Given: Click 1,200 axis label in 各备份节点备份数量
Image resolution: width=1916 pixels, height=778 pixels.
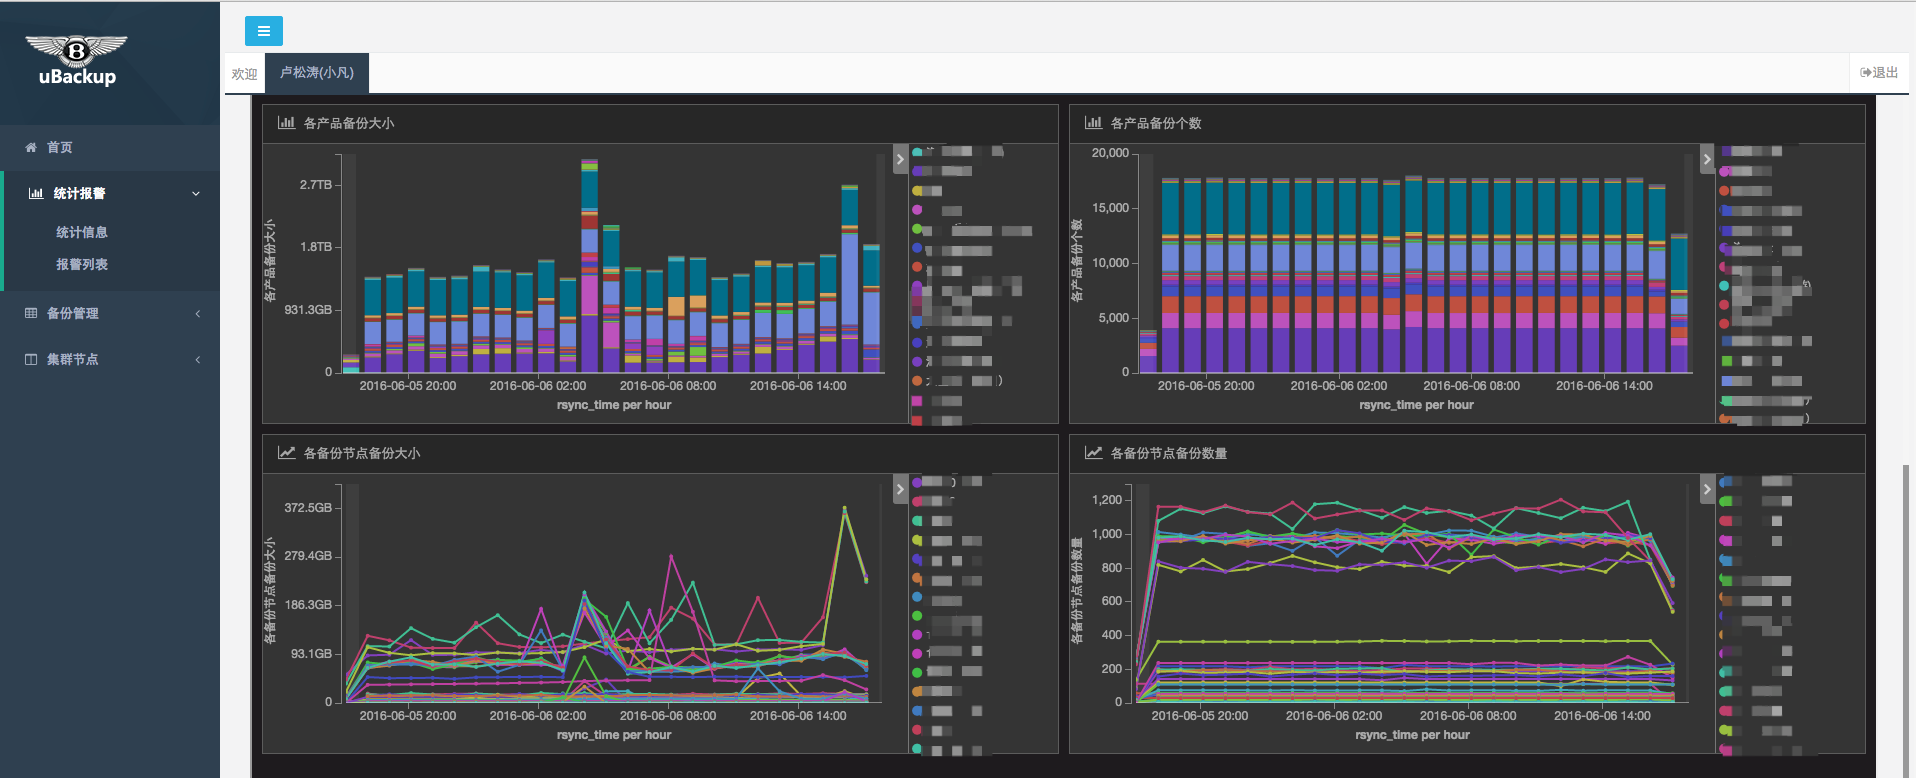Looking at the screenshot, I should (1107, 499).
